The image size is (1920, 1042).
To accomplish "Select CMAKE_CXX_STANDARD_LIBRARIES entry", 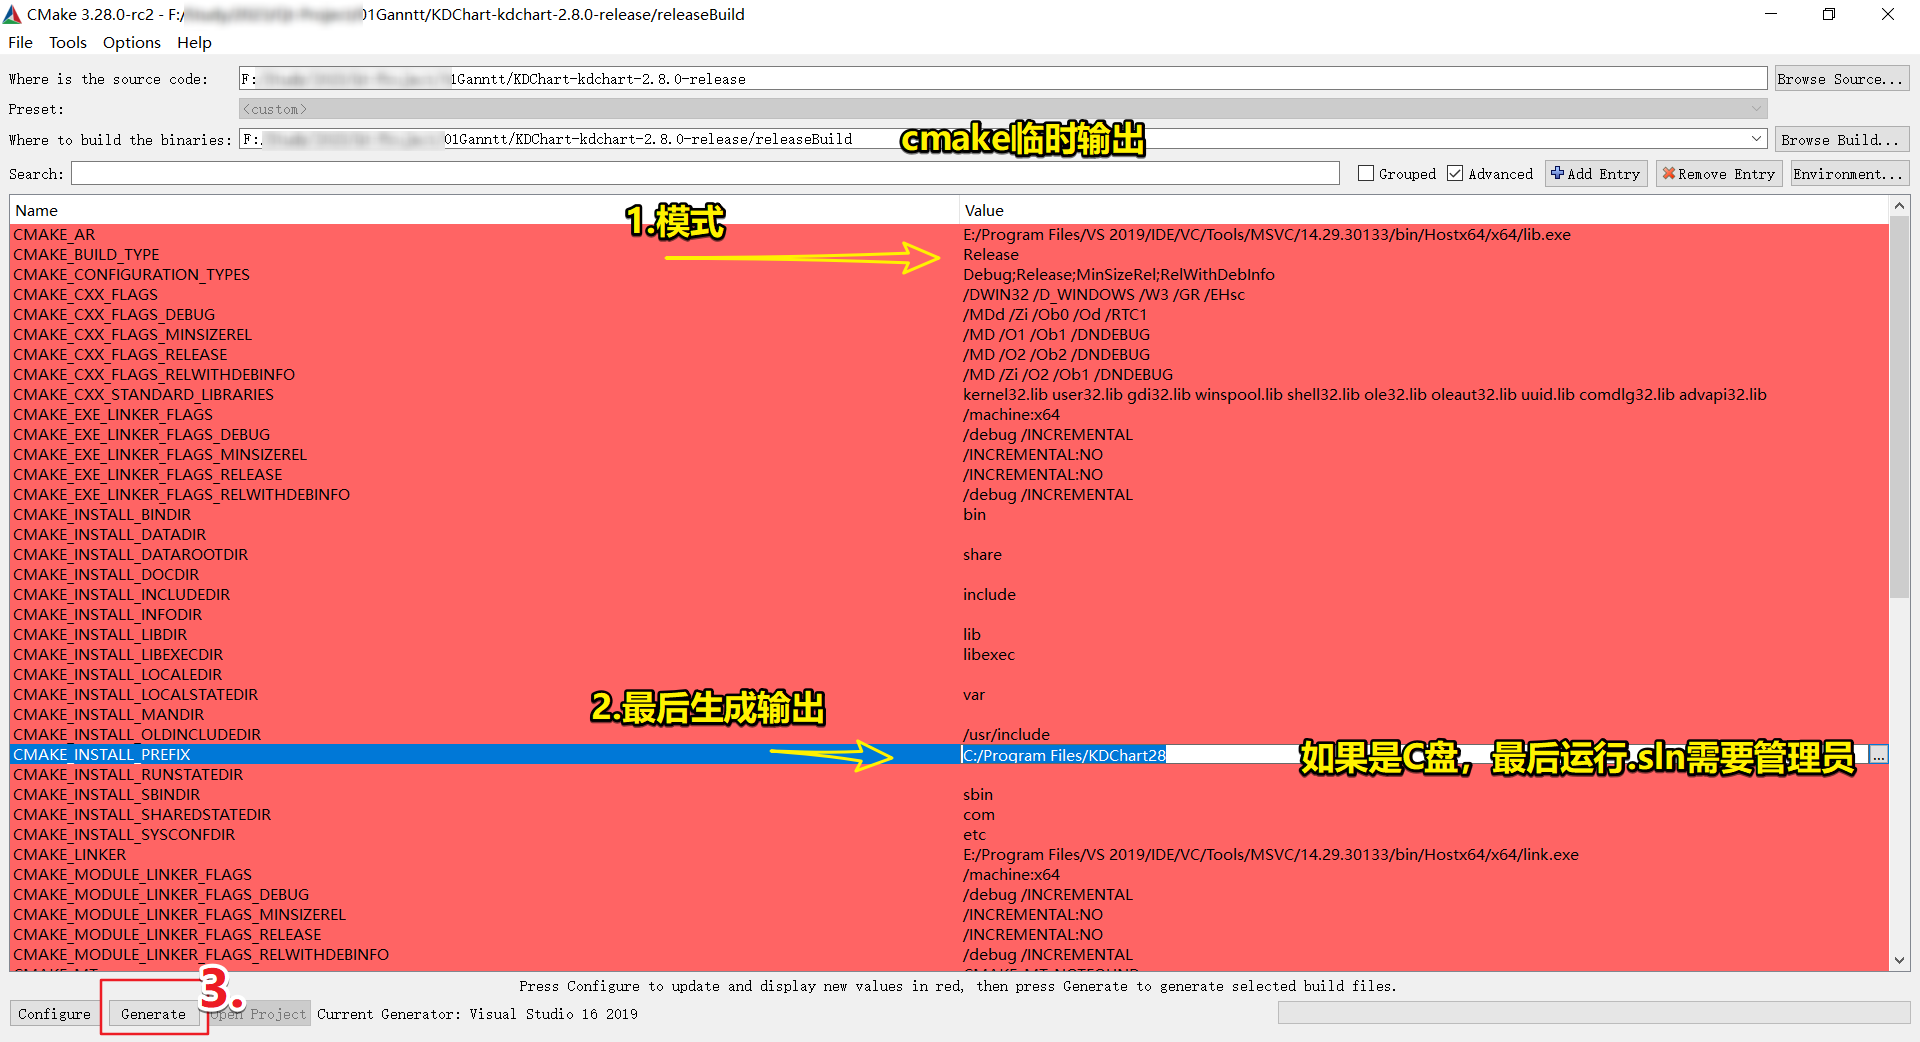I will pyautogui.click(x=143, y=394).
